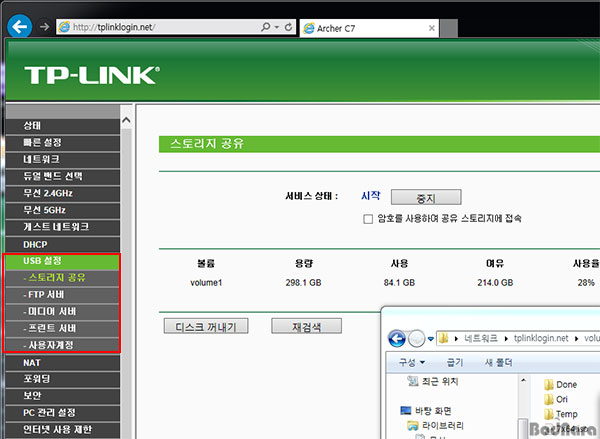Click the IE page icon in address bar
Screen dimensions: 600x439
(x=64, y=27)
